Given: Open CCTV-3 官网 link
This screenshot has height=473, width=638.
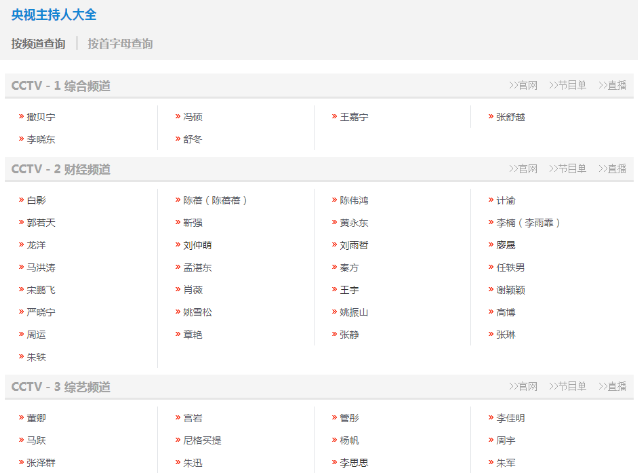Looking at the screenshot, I should point(523,386).
